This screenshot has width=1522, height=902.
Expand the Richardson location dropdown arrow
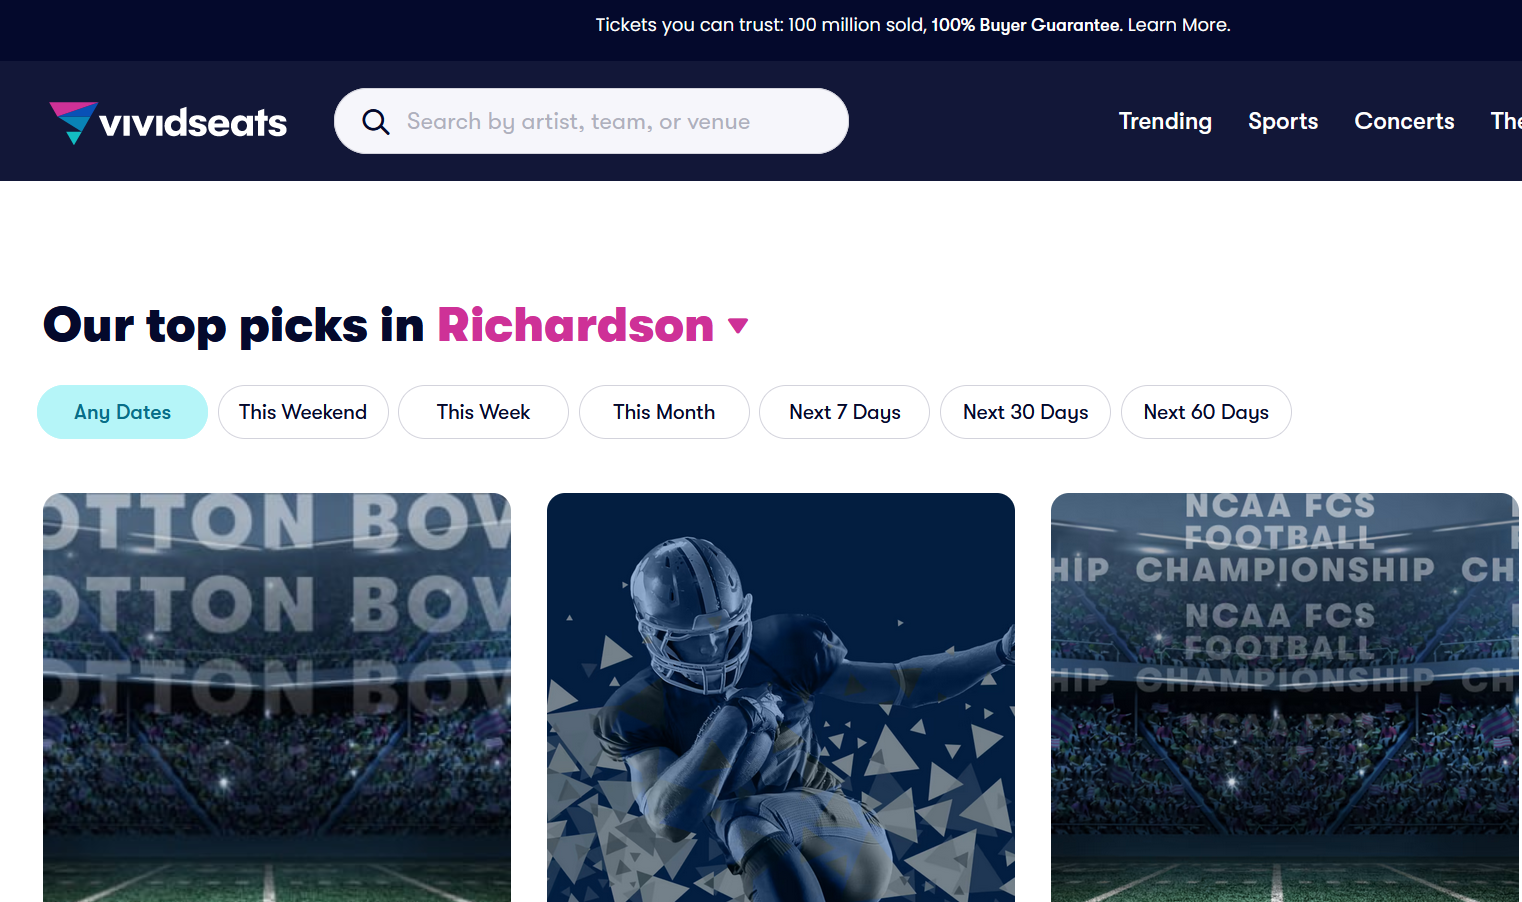738,326
